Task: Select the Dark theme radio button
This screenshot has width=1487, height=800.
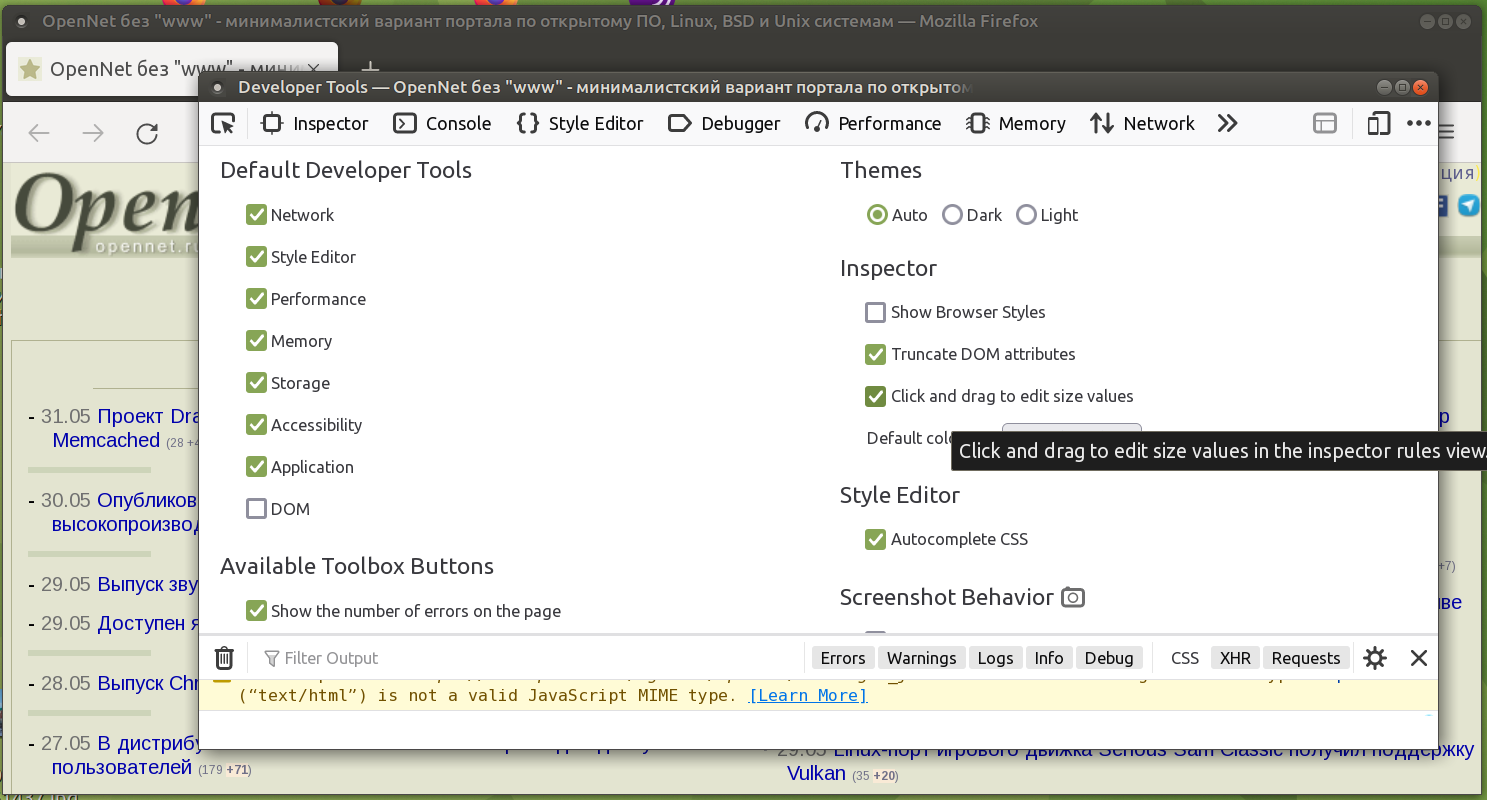Action: click(952, 215)
